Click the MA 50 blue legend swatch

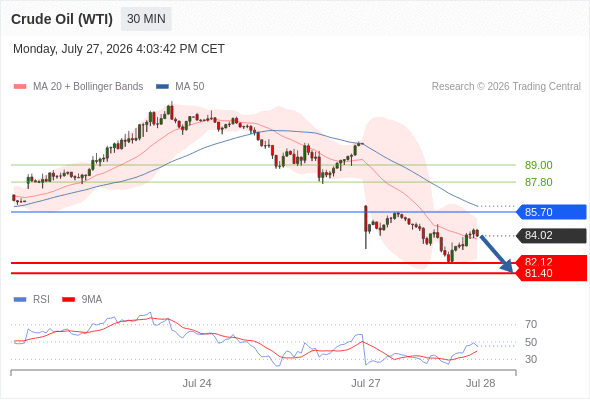coord(162,87)
